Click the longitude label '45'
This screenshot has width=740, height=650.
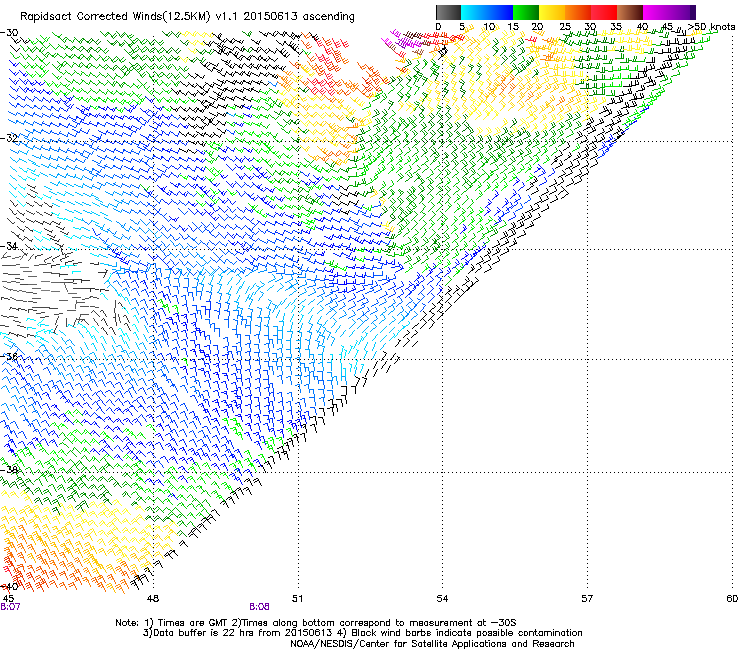pos(8,599)
